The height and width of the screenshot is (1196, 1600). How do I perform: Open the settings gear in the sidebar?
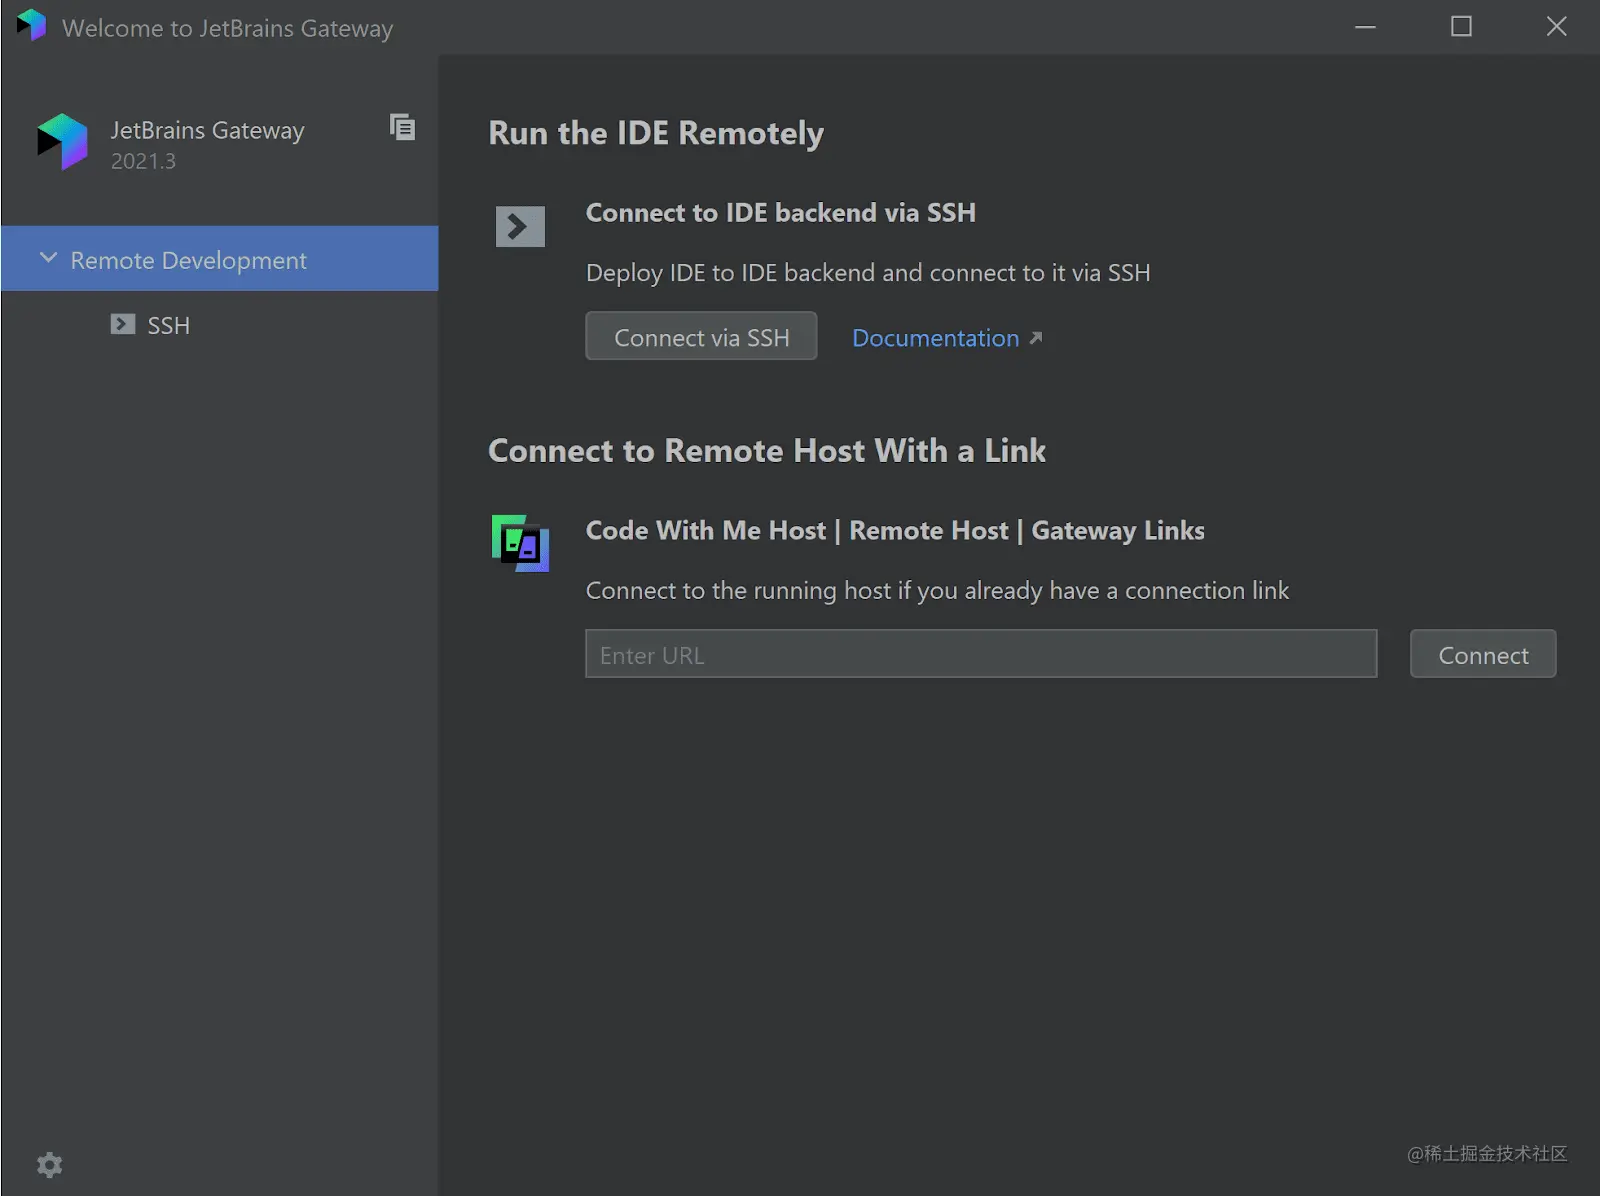49,1165
